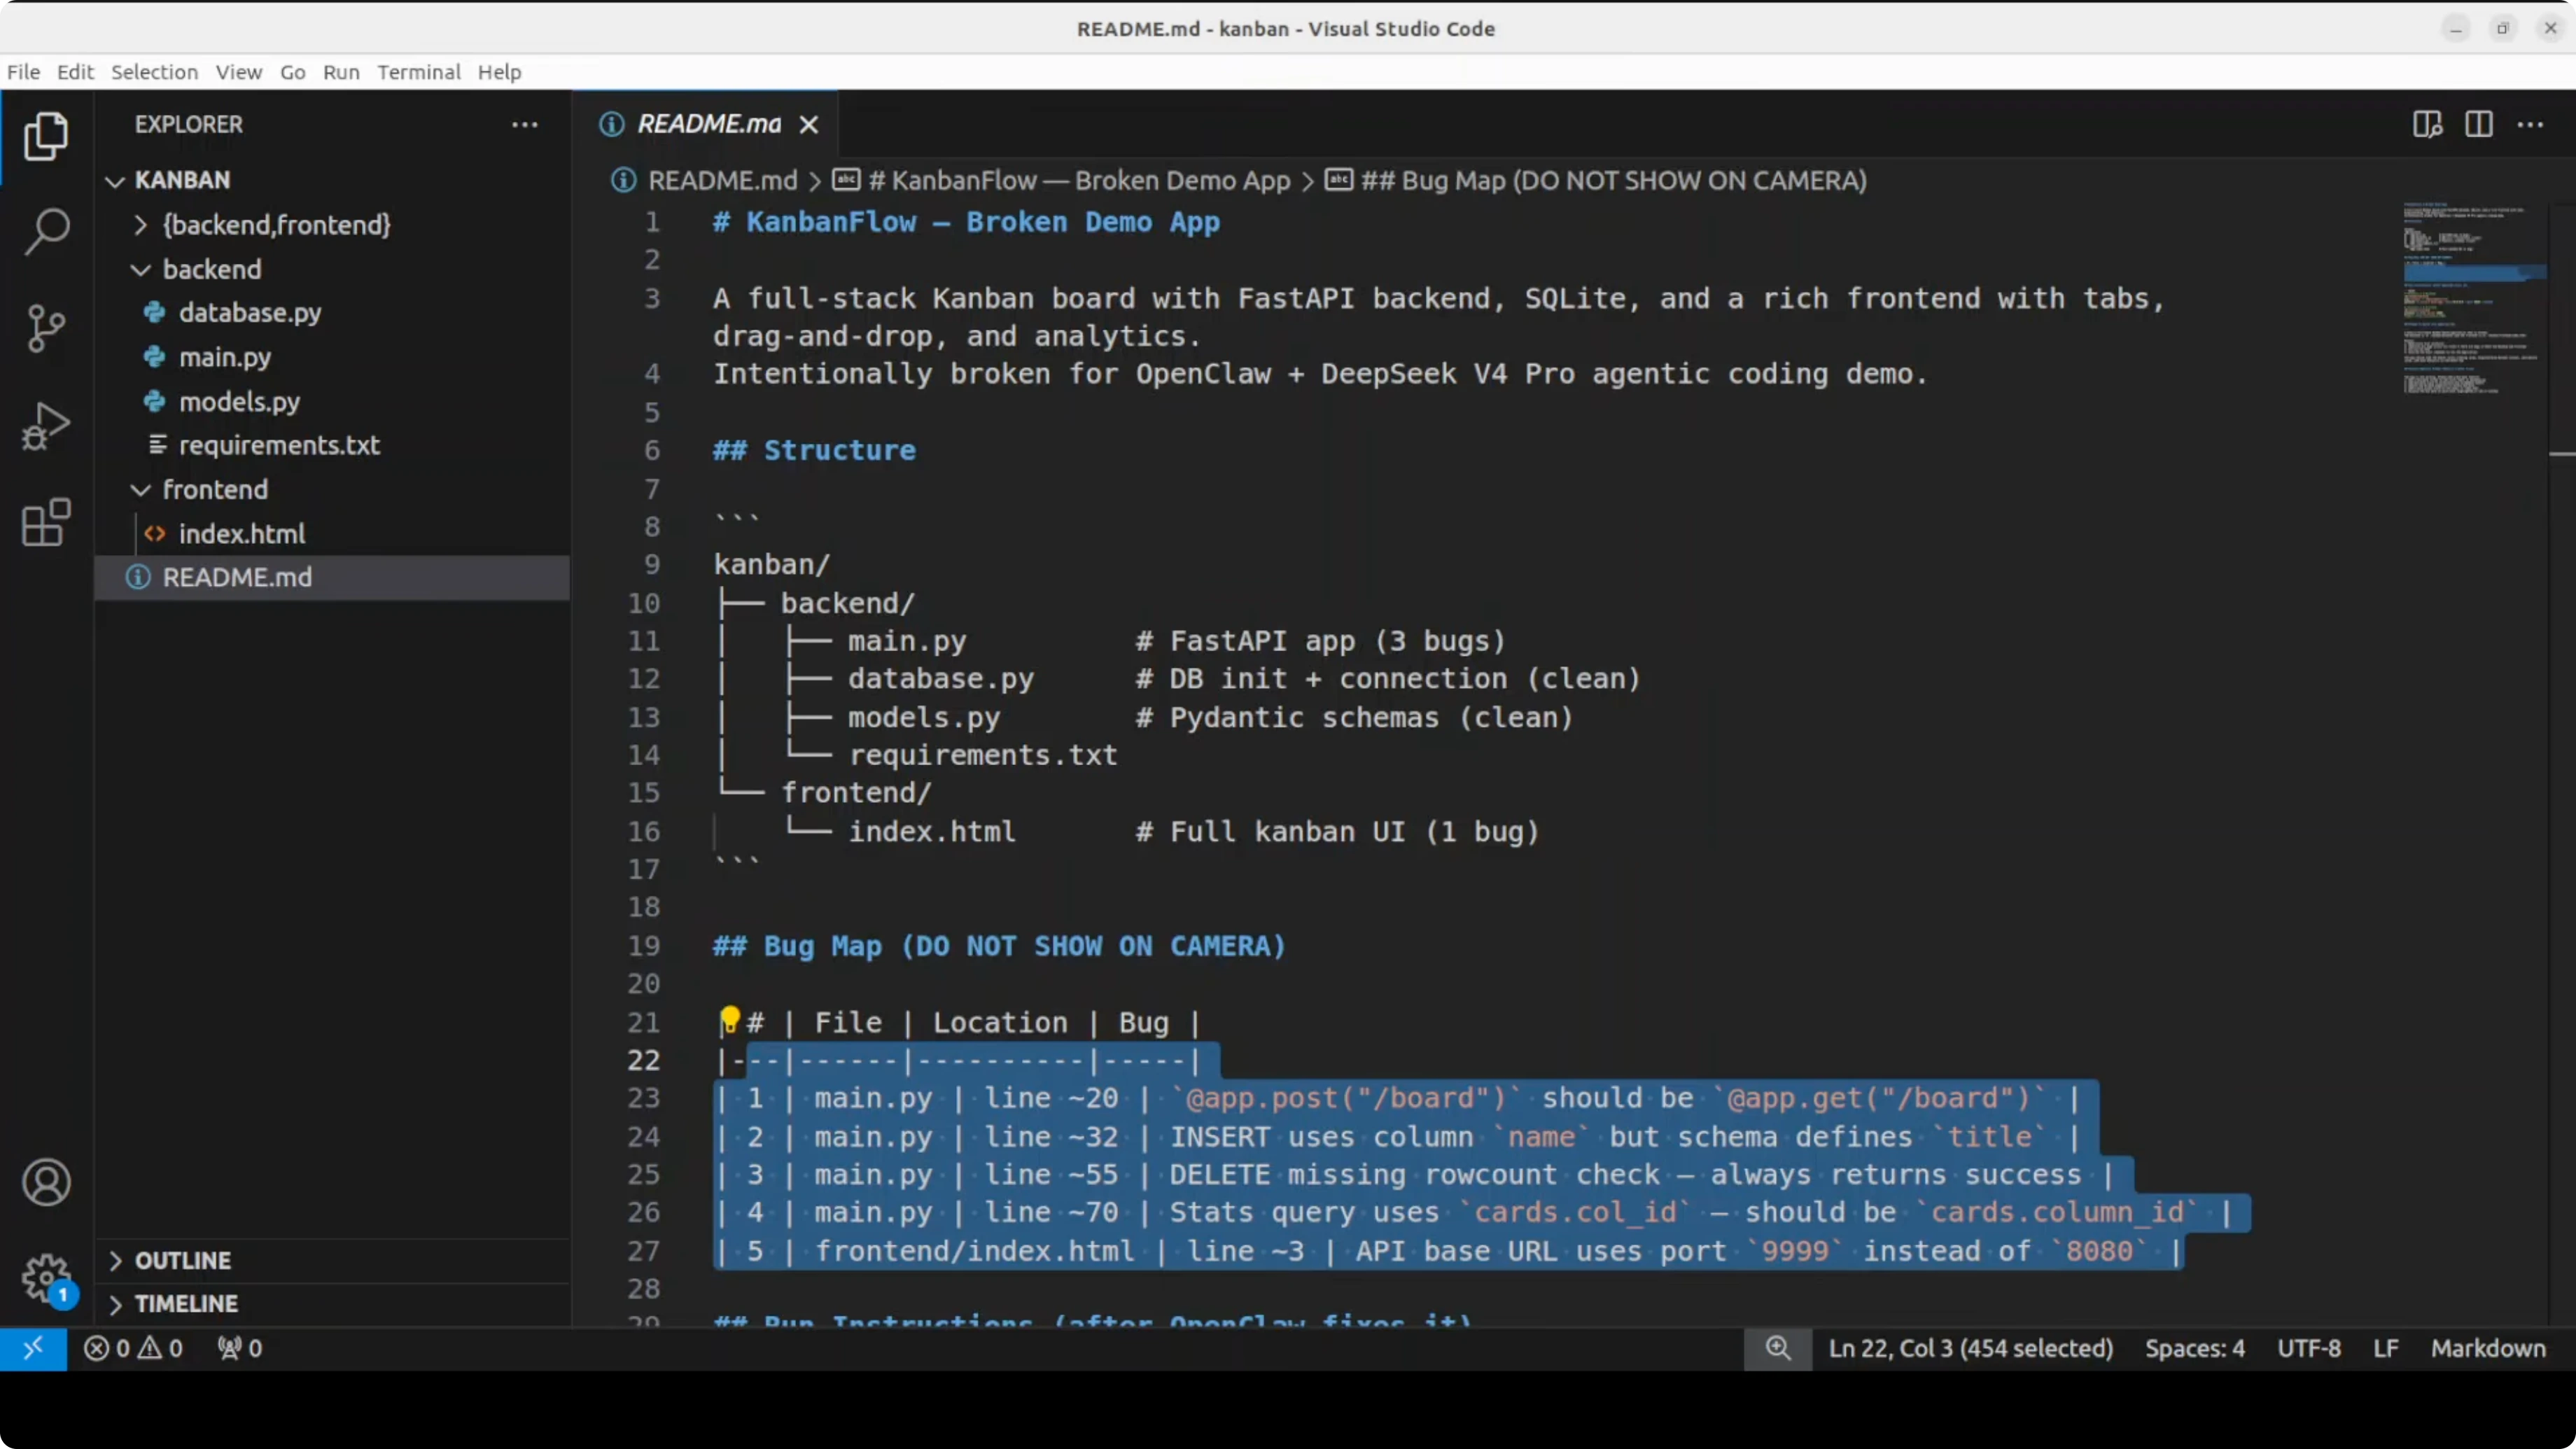
Task: Open the Accounts menu icon
Action: pos(46,1182)
